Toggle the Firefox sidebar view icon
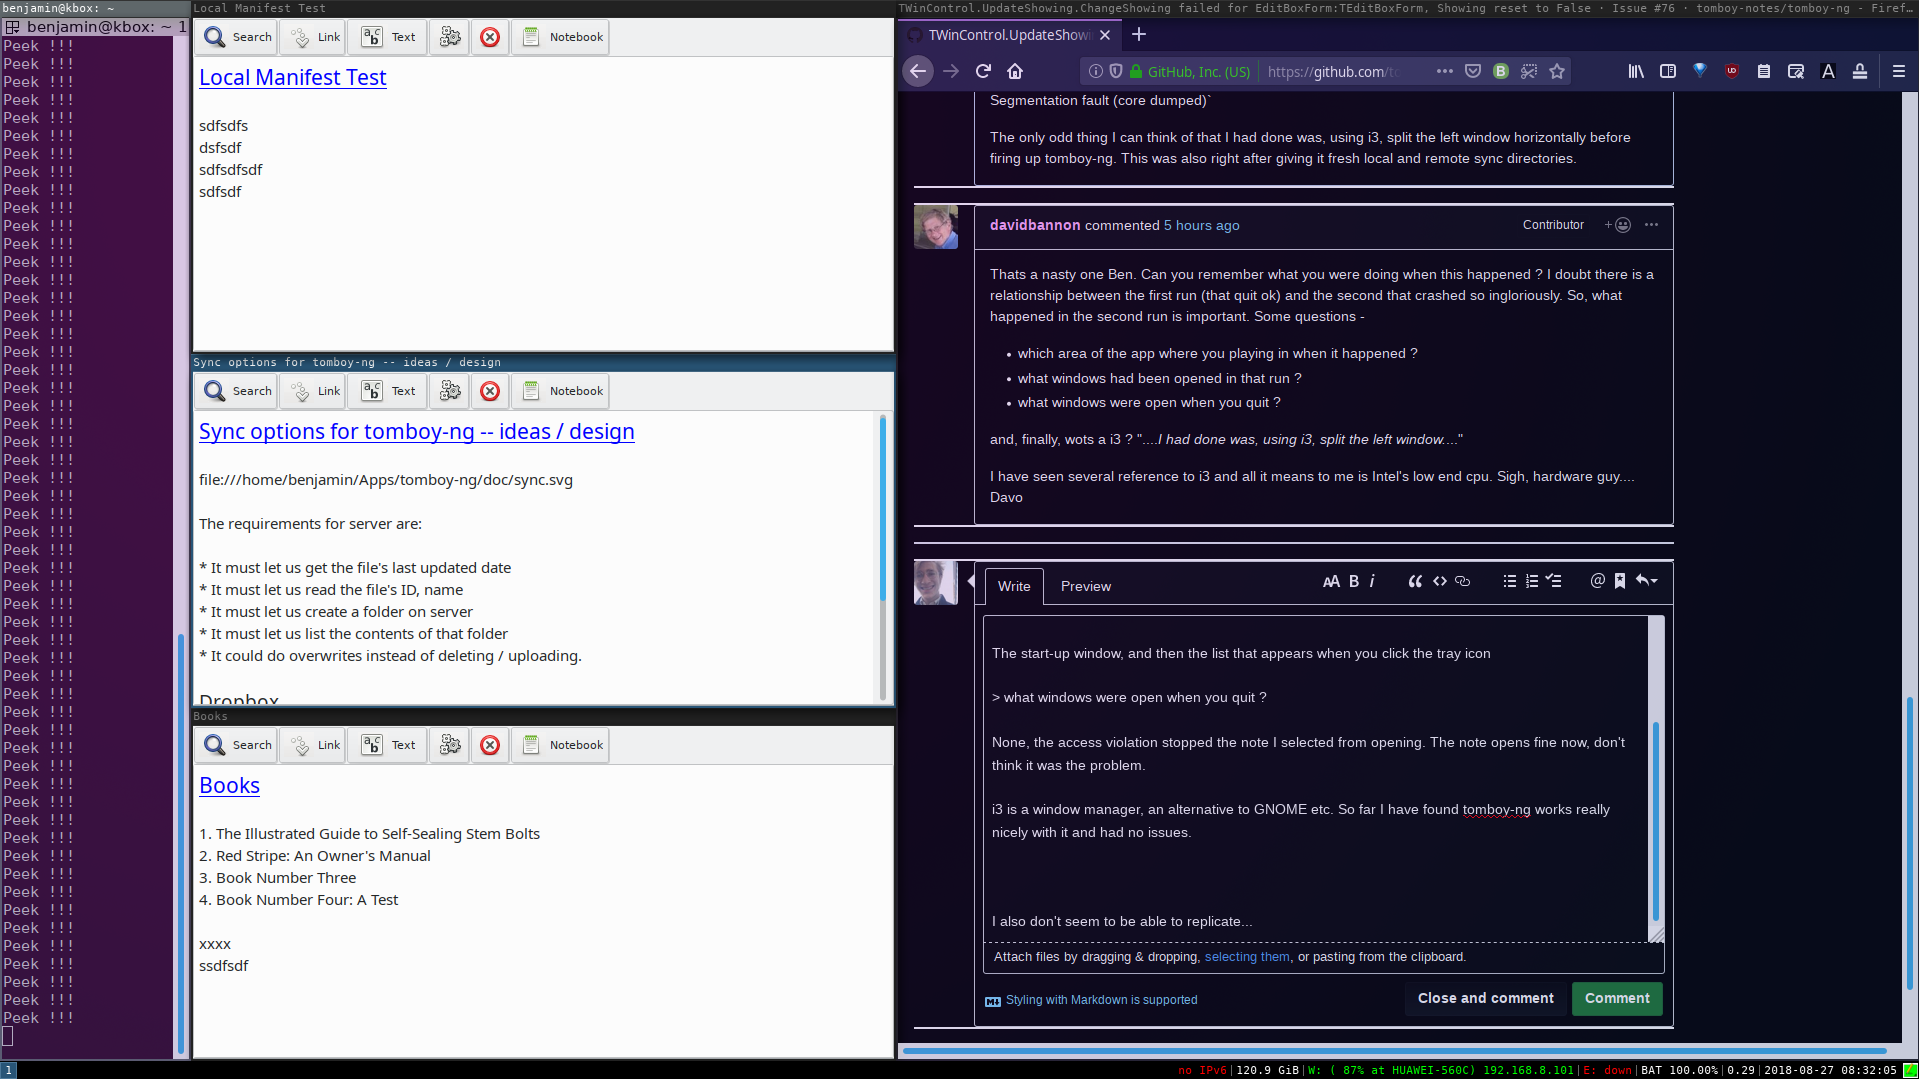Image resolution: width=1919 pixels, height=1079 pixels. 1667,71
